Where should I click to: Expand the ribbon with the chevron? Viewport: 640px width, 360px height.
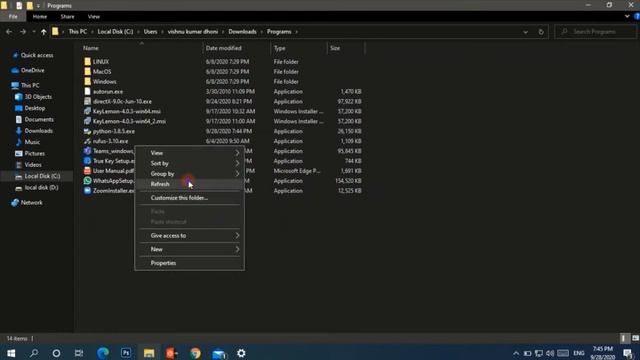(627, 17)
